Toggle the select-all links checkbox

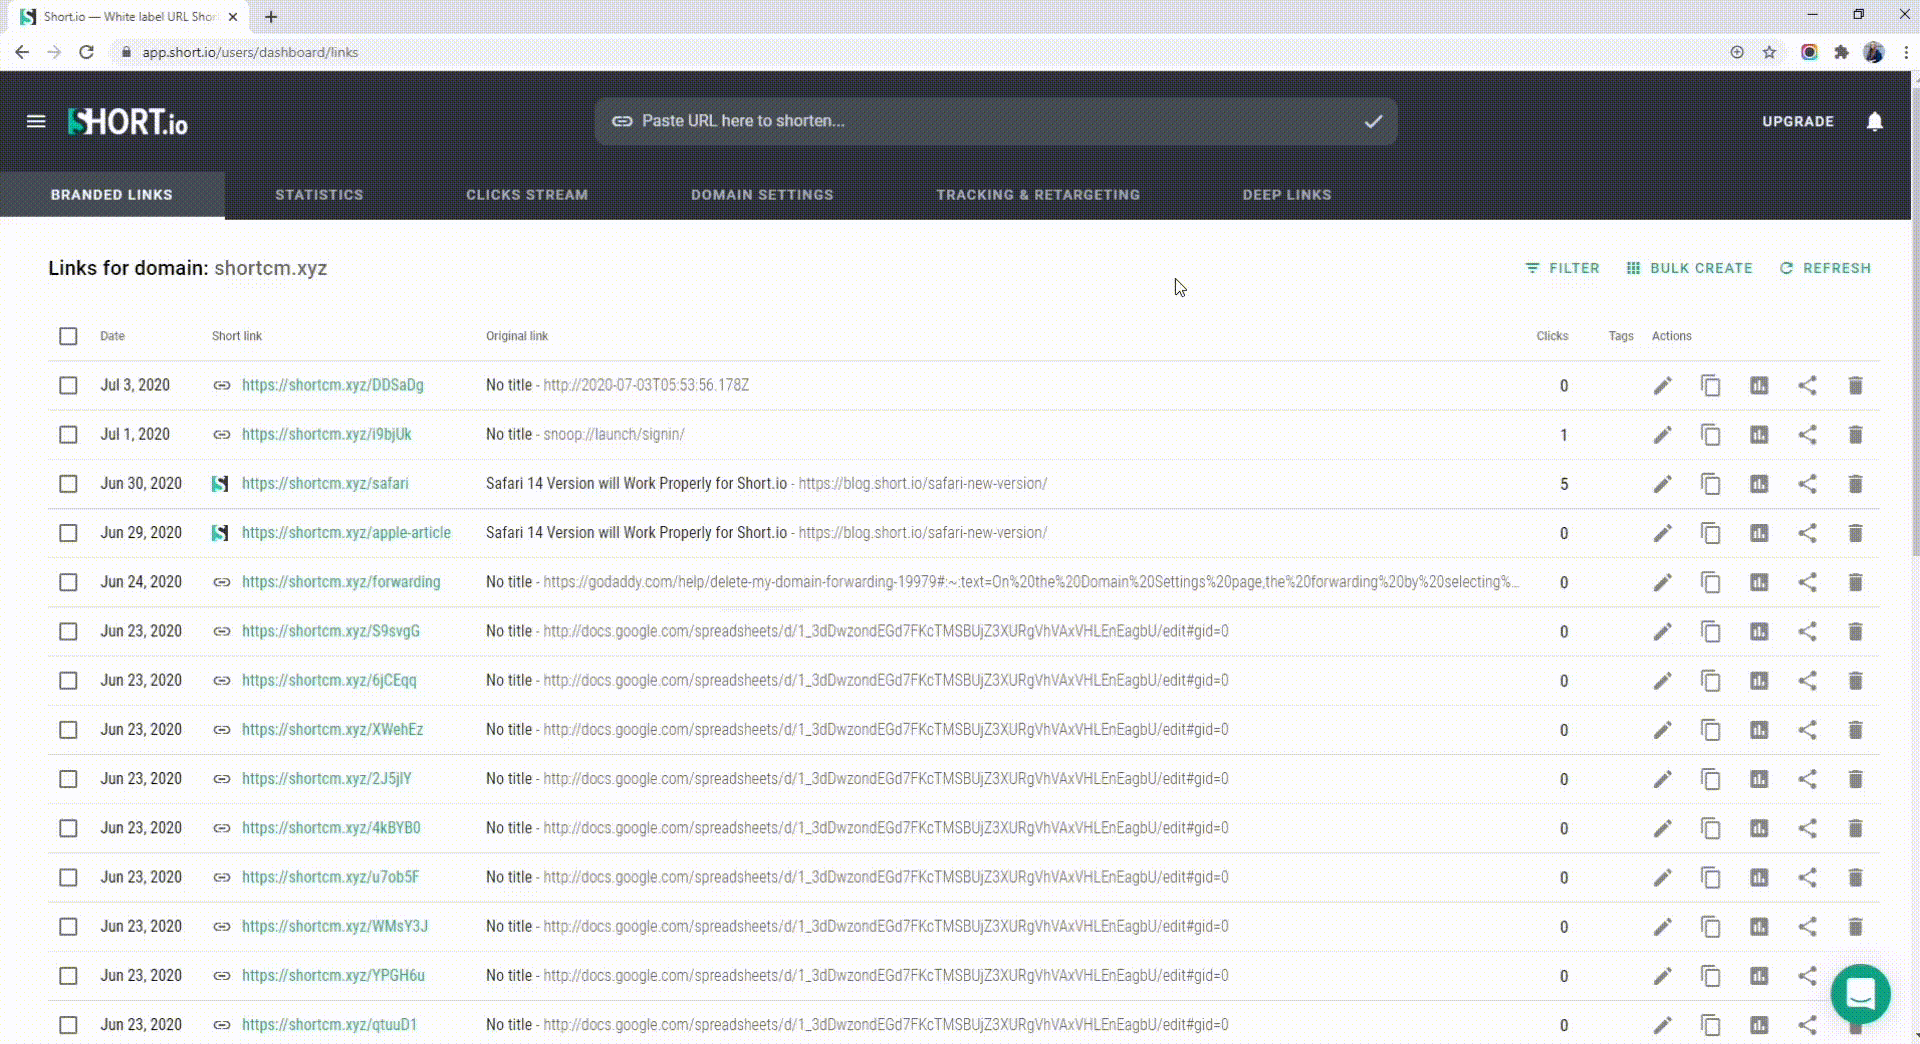tap(68, 336)
